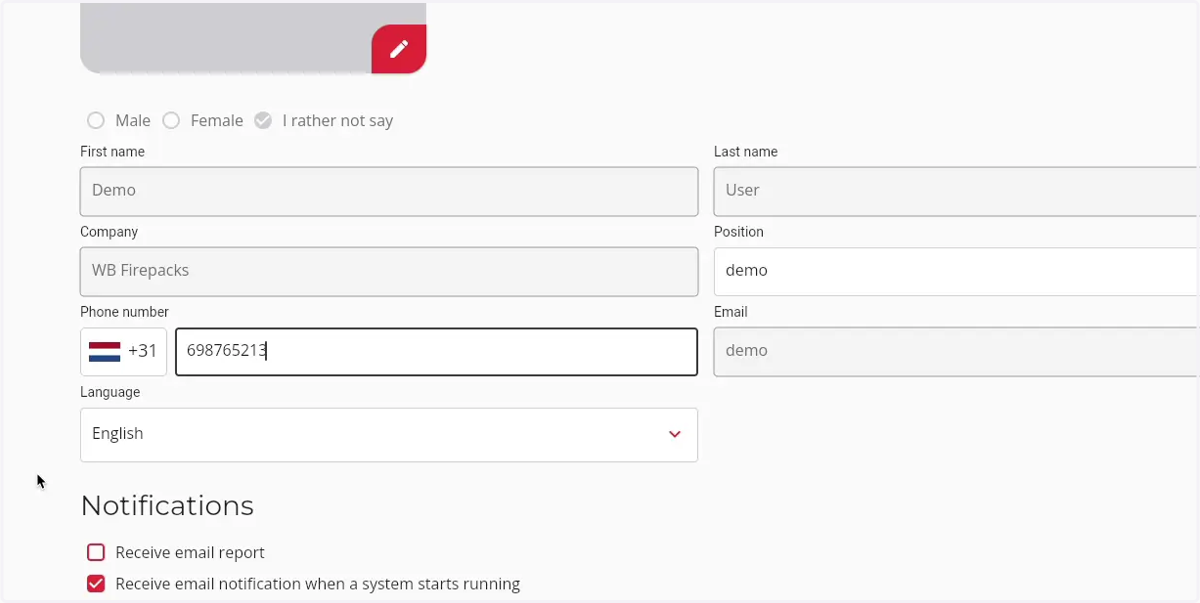Click the phone number input 698765213
1200x603 pixels.
tap(436, 352)
